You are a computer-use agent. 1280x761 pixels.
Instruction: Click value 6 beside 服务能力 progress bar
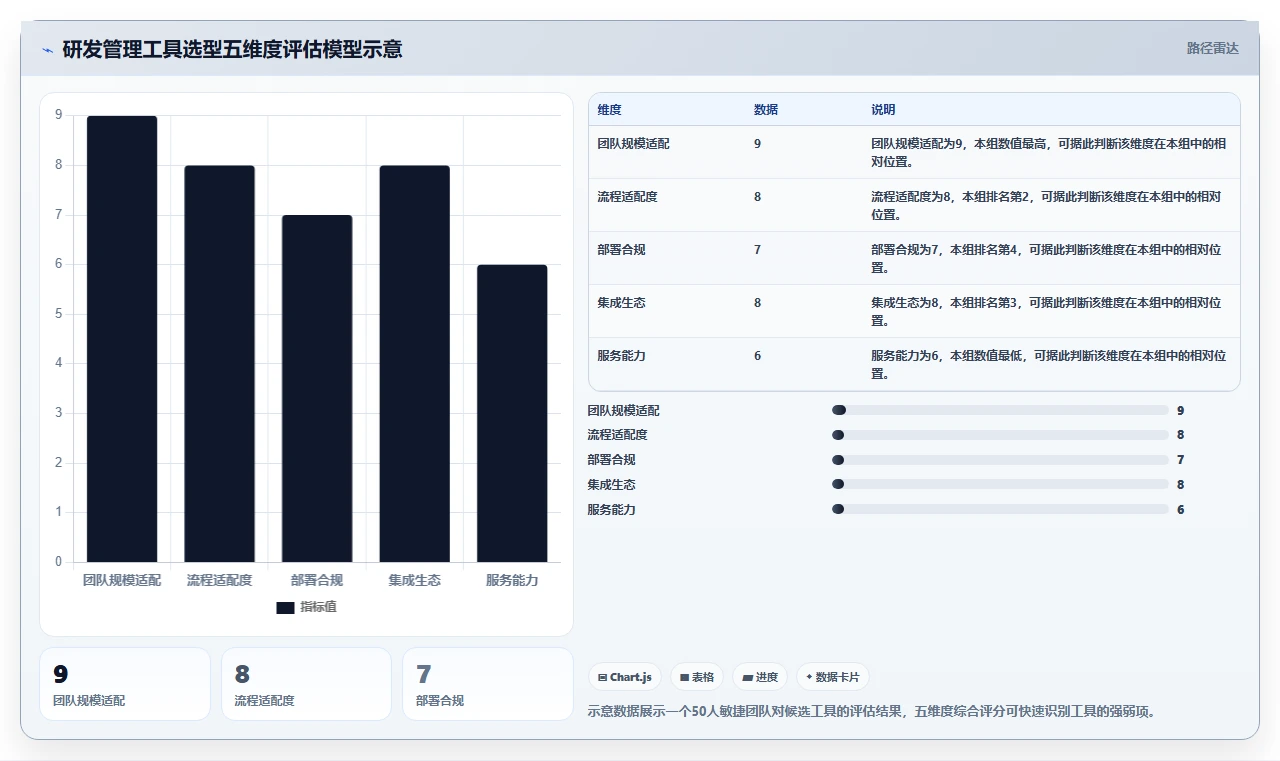pos(1181,509)
